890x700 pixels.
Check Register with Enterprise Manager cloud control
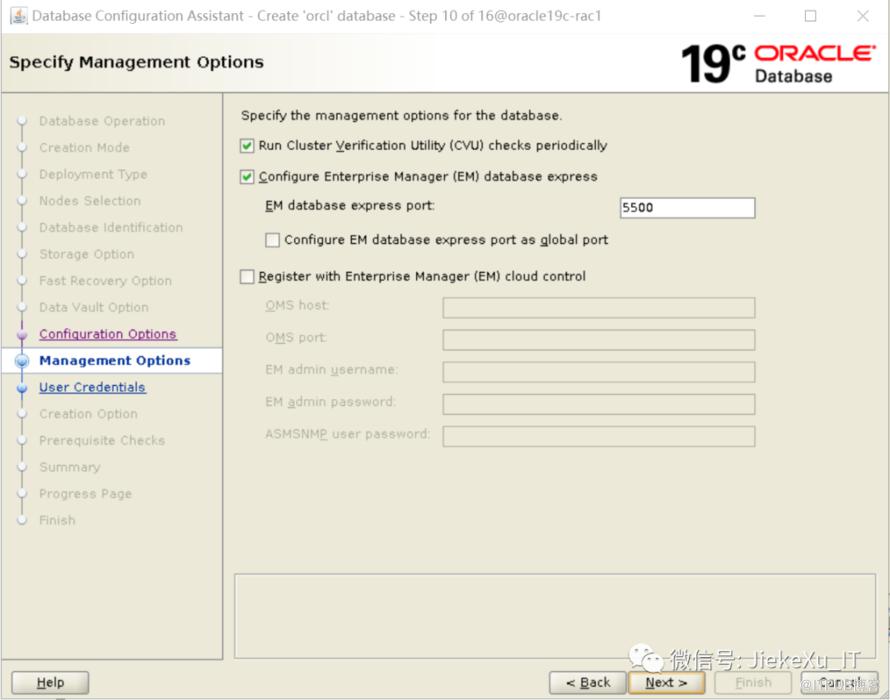pyautogui.click(x=248, y=277)
